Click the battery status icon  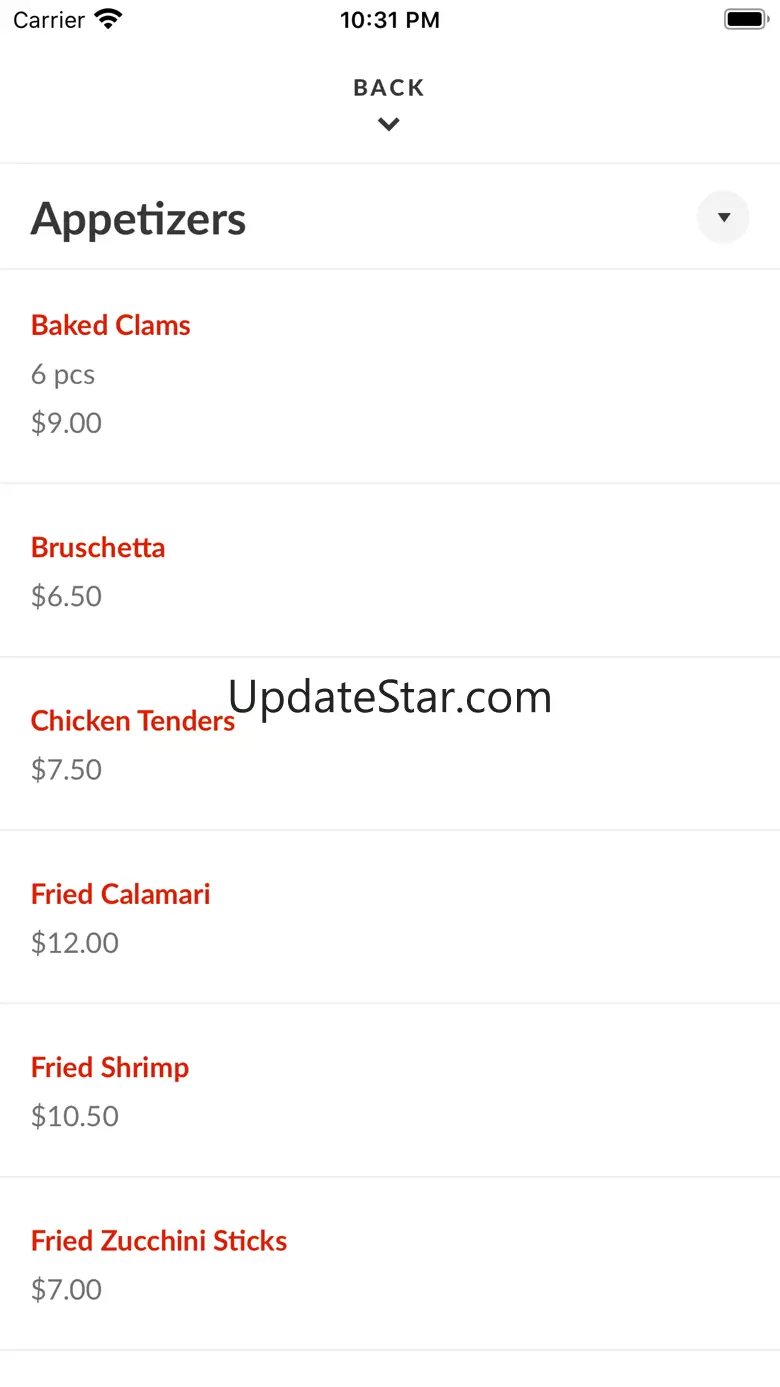click(745, 19)
